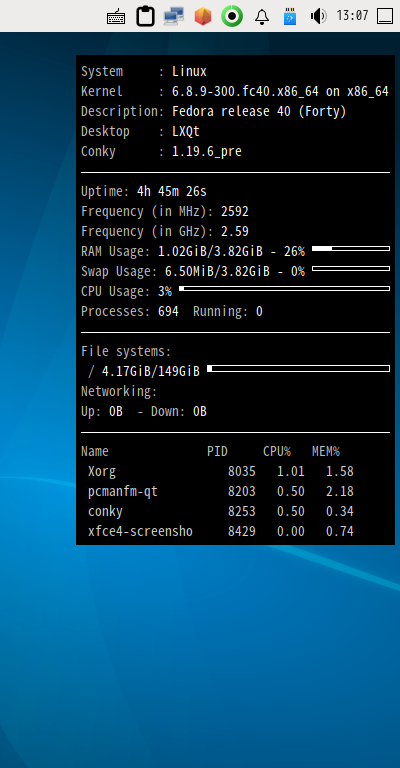The height and width of the screenshot is (768, 400).
Task: Click the CPU usage value '3%'
Action: tap(165, 291)
